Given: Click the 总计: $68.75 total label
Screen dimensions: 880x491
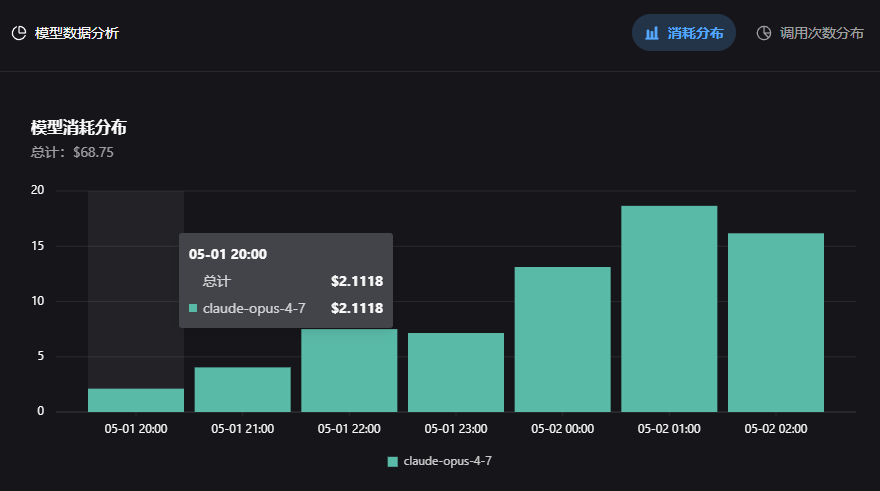Looking at the screenshot, I should (x=72, y=152).
